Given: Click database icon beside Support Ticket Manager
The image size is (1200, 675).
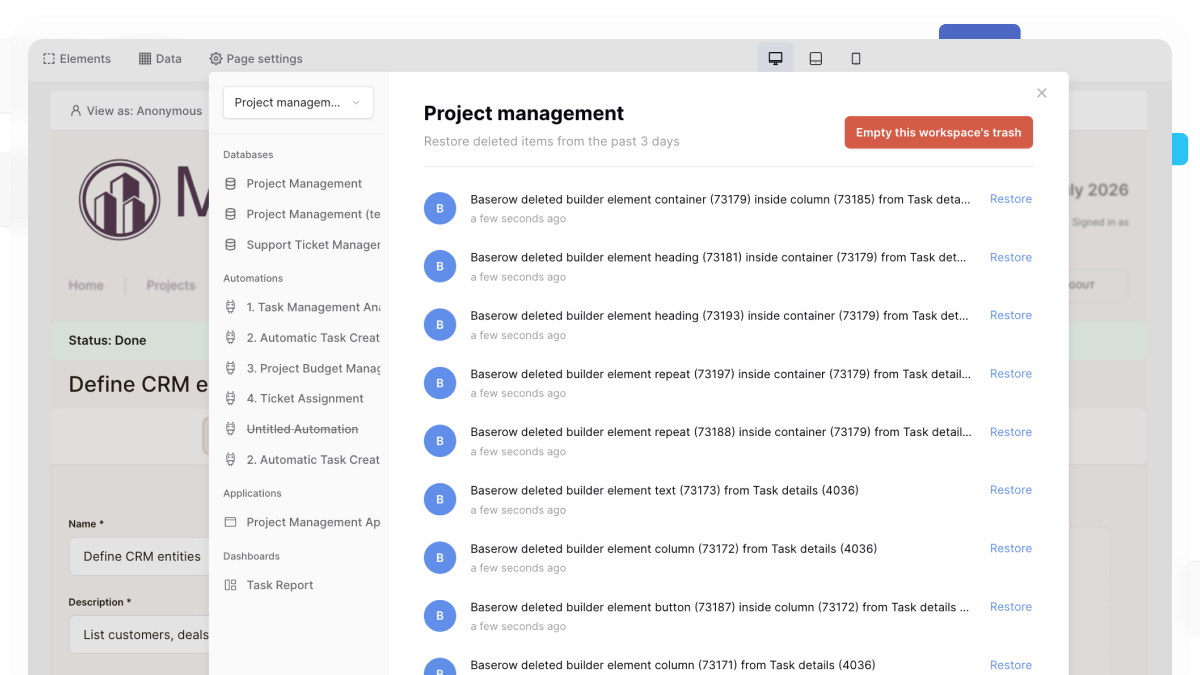Looking at the screenshot, I should click(231, 245).
